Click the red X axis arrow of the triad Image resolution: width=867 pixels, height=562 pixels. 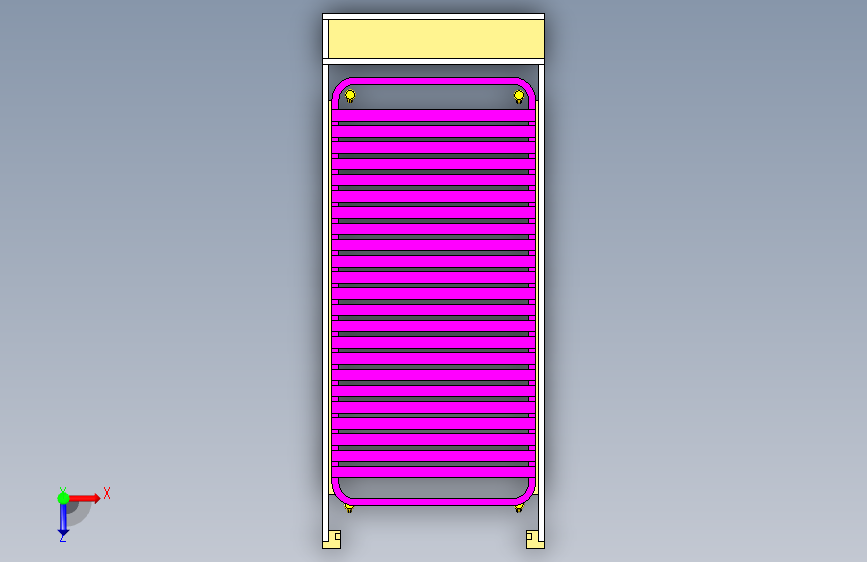(x=85, y=498)
